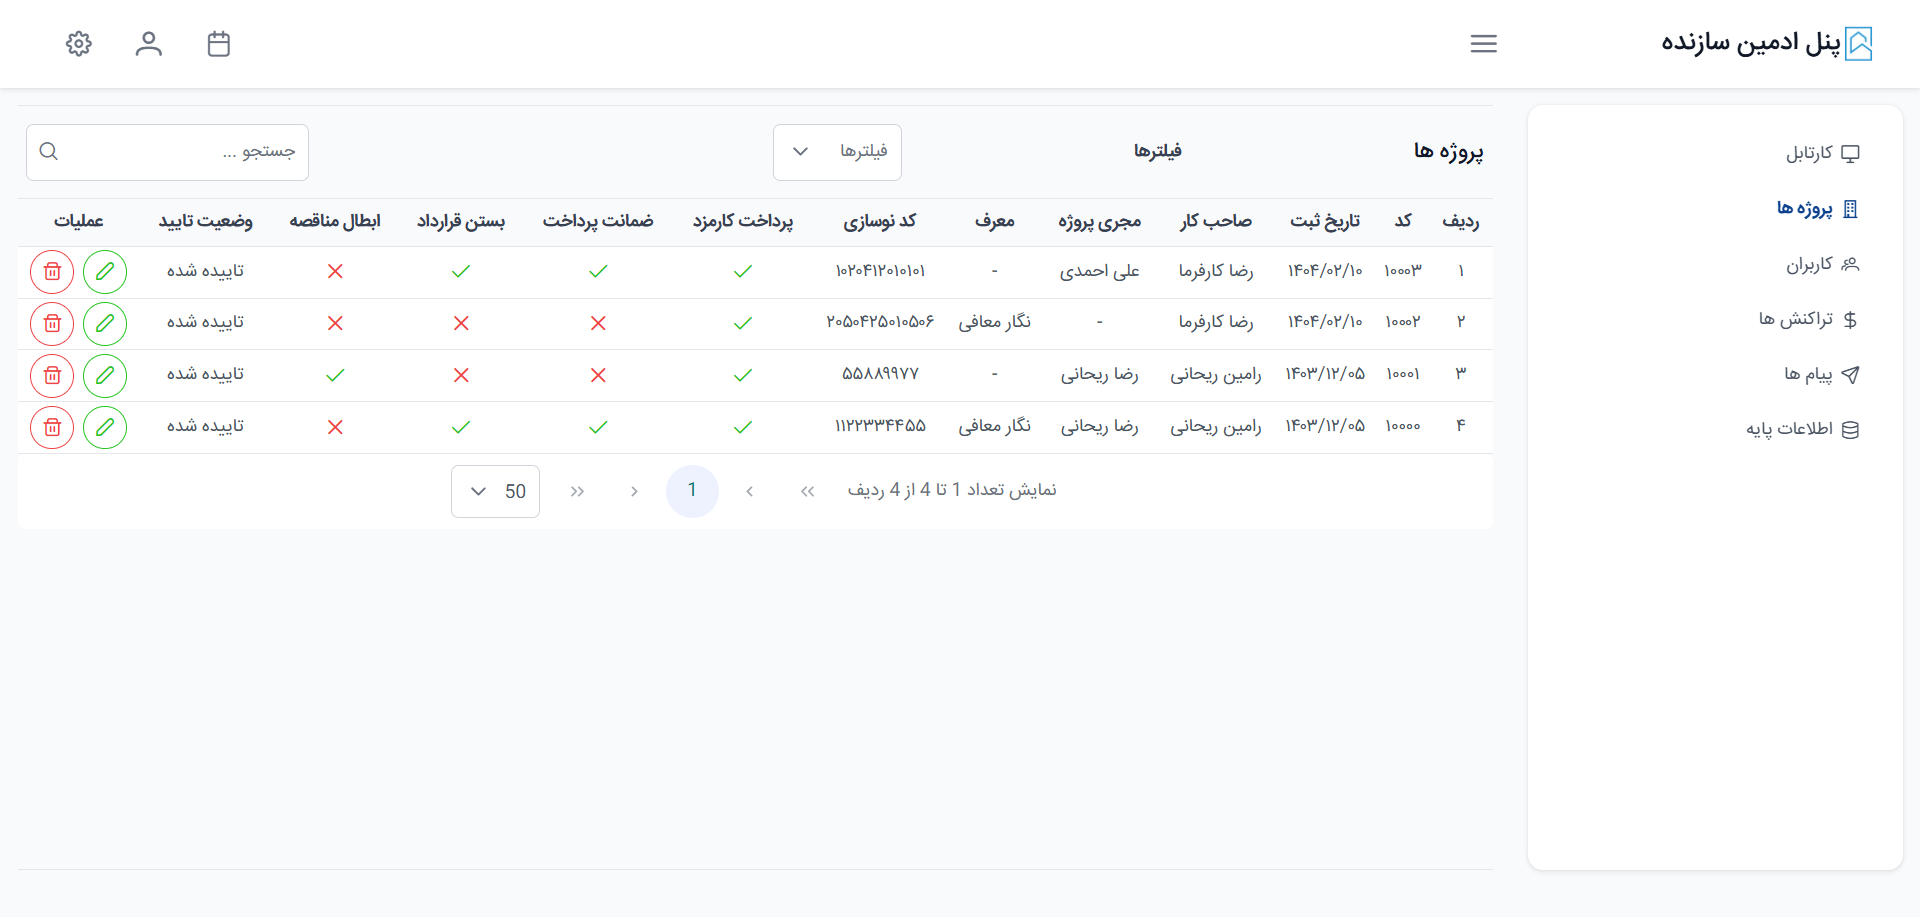
Task: Expand the فیلترها dropdown
Action: pos(837,152)
